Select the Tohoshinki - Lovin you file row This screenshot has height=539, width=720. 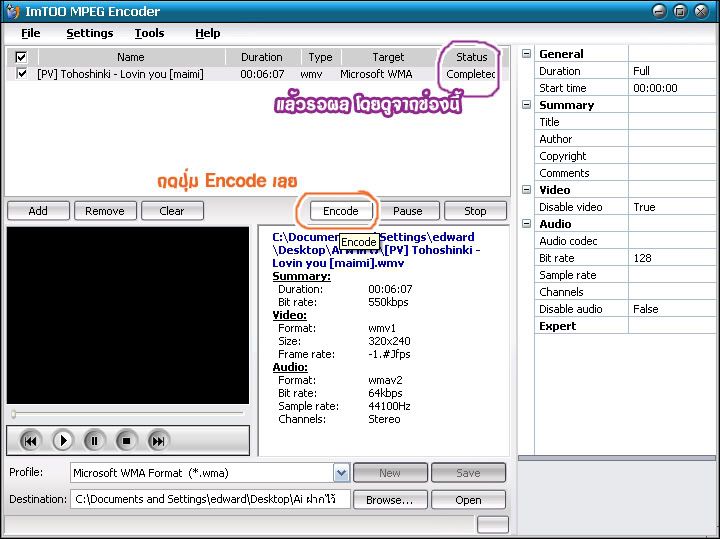pyautogui.click(x=257, y=74)
